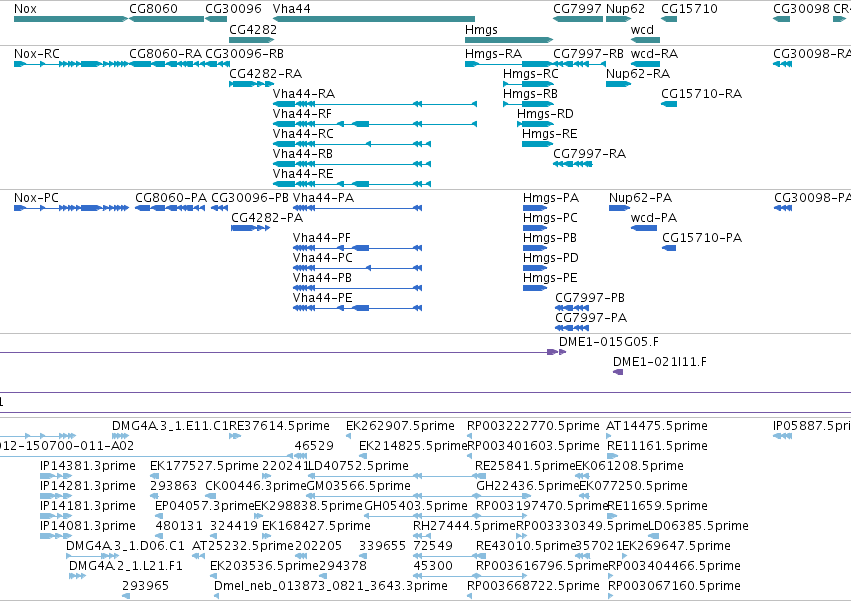Viewport: 851px width, 601px height.
Task: Click the CG30096-PB protein label
Action: 250,198
